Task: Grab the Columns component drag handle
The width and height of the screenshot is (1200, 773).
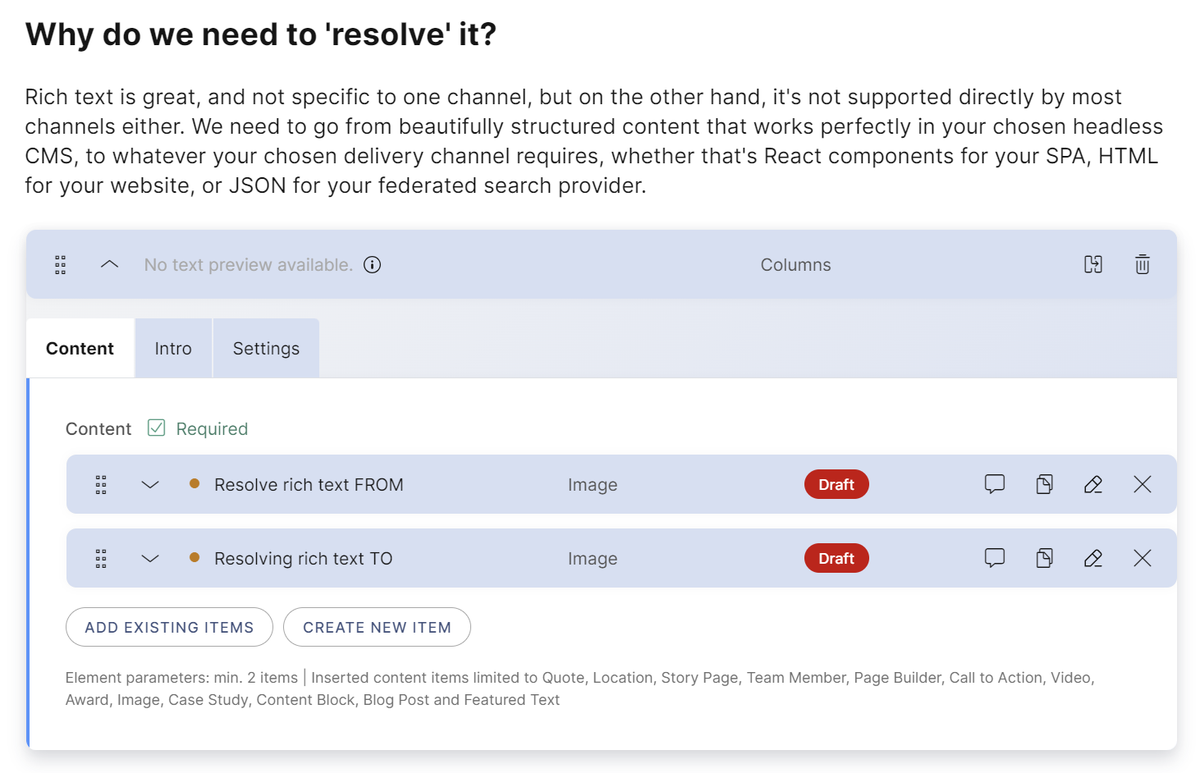Action: (60, 265)
